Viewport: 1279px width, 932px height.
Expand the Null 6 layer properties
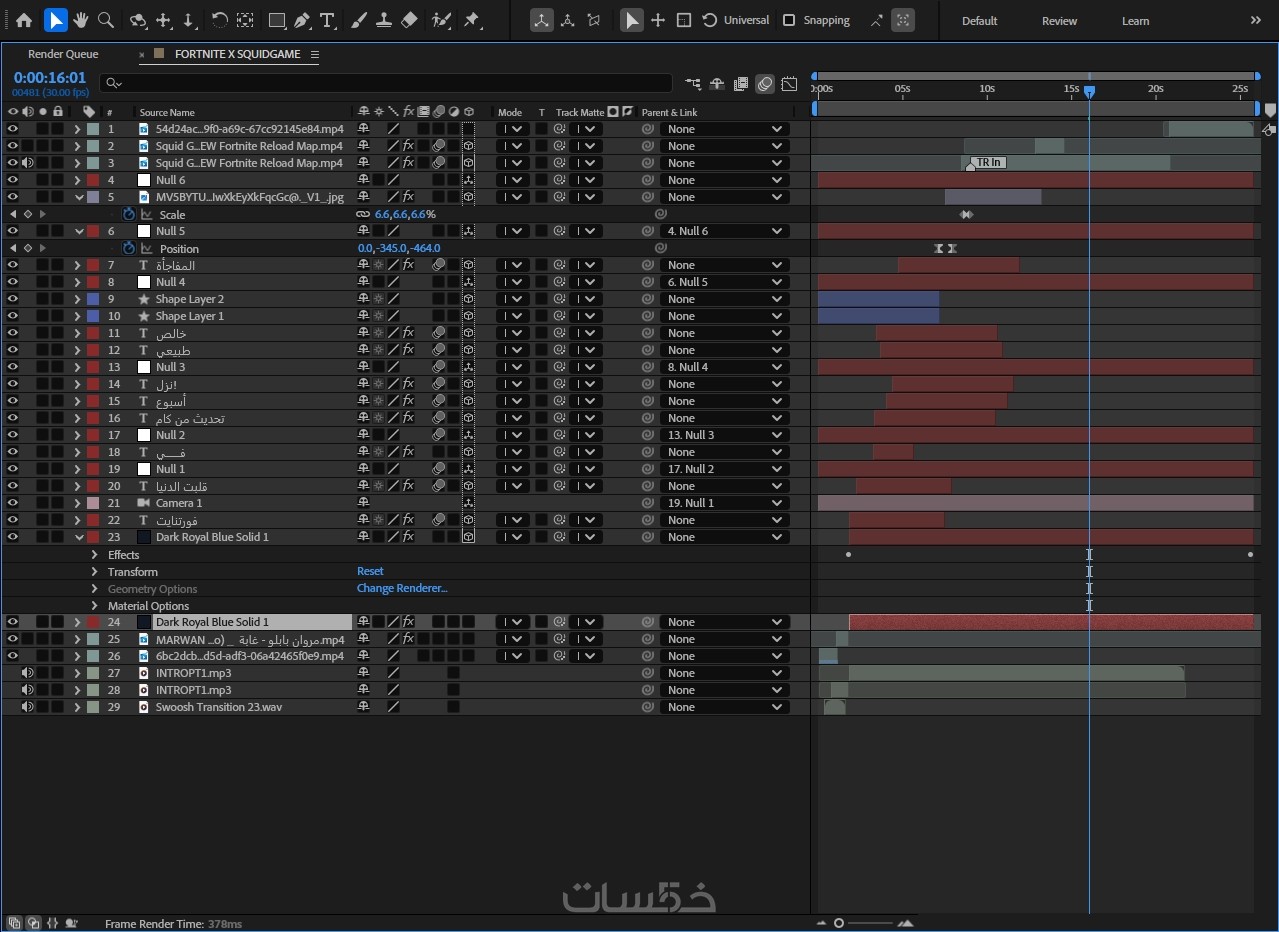pos(77,180)
